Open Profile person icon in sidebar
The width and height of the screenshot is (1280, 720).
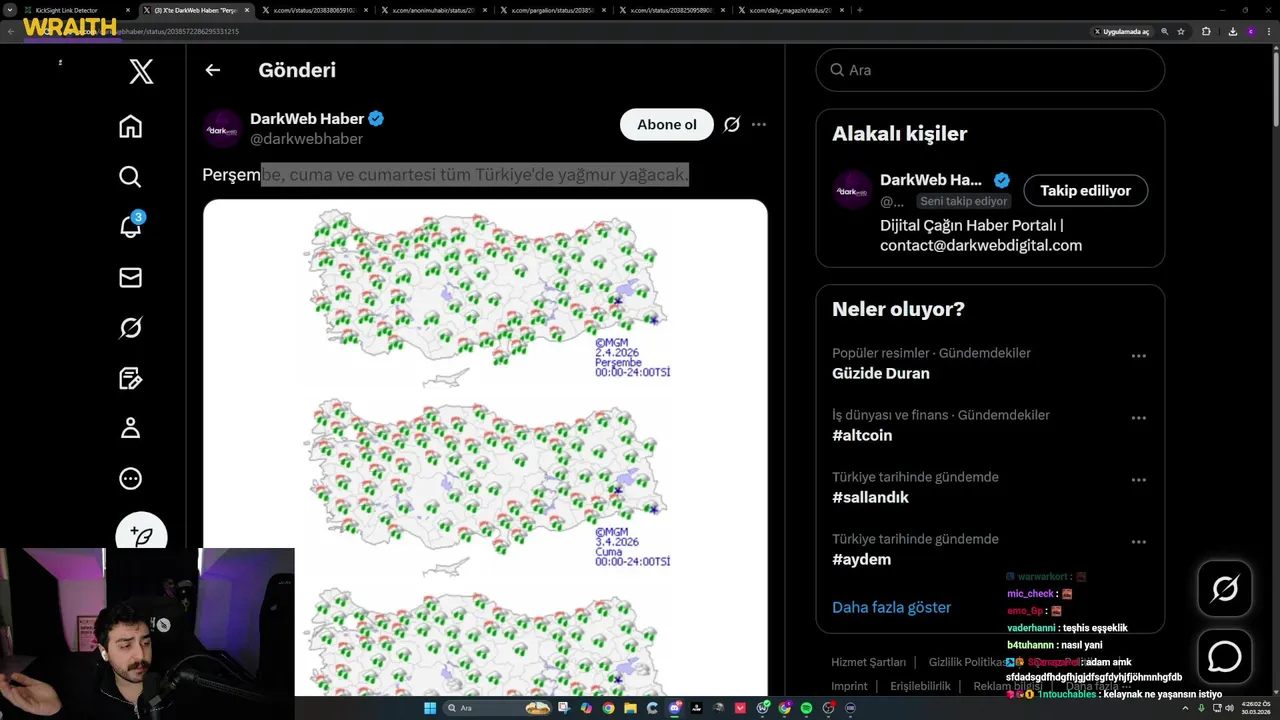pyautogui.click(x=130, y=428)
